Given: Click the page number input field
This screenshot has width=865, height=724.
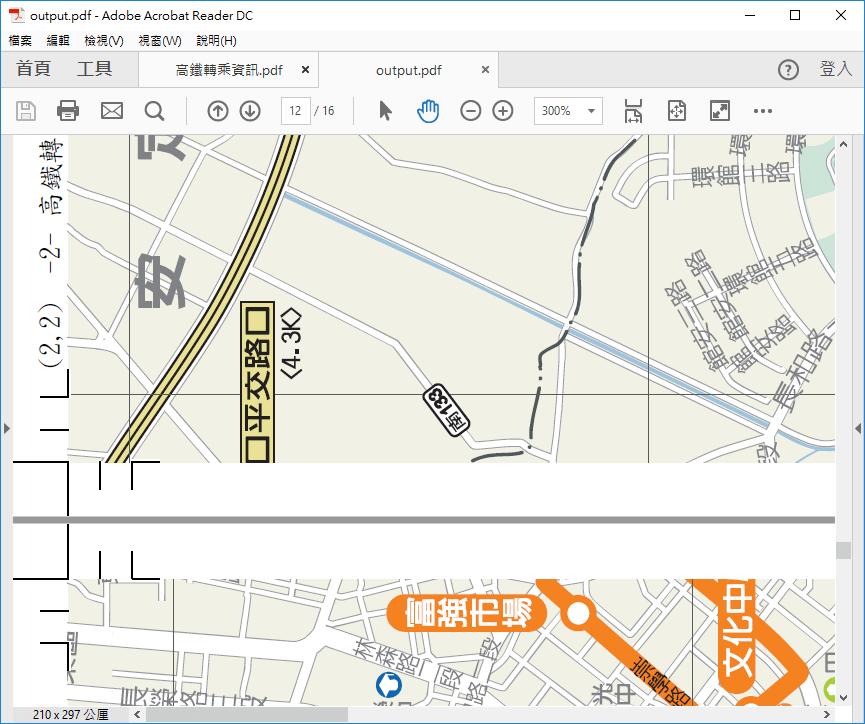Looking at the screenshot, I should pyautogui.click(x=295, y=111).
